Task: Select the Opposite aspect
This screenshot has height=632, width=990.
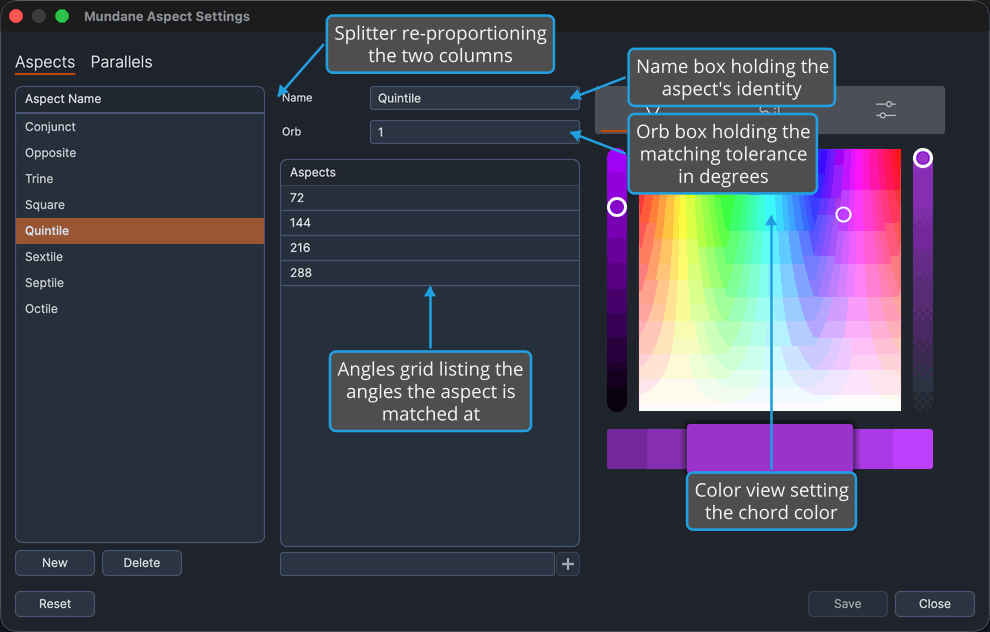Action: (140, 153)
